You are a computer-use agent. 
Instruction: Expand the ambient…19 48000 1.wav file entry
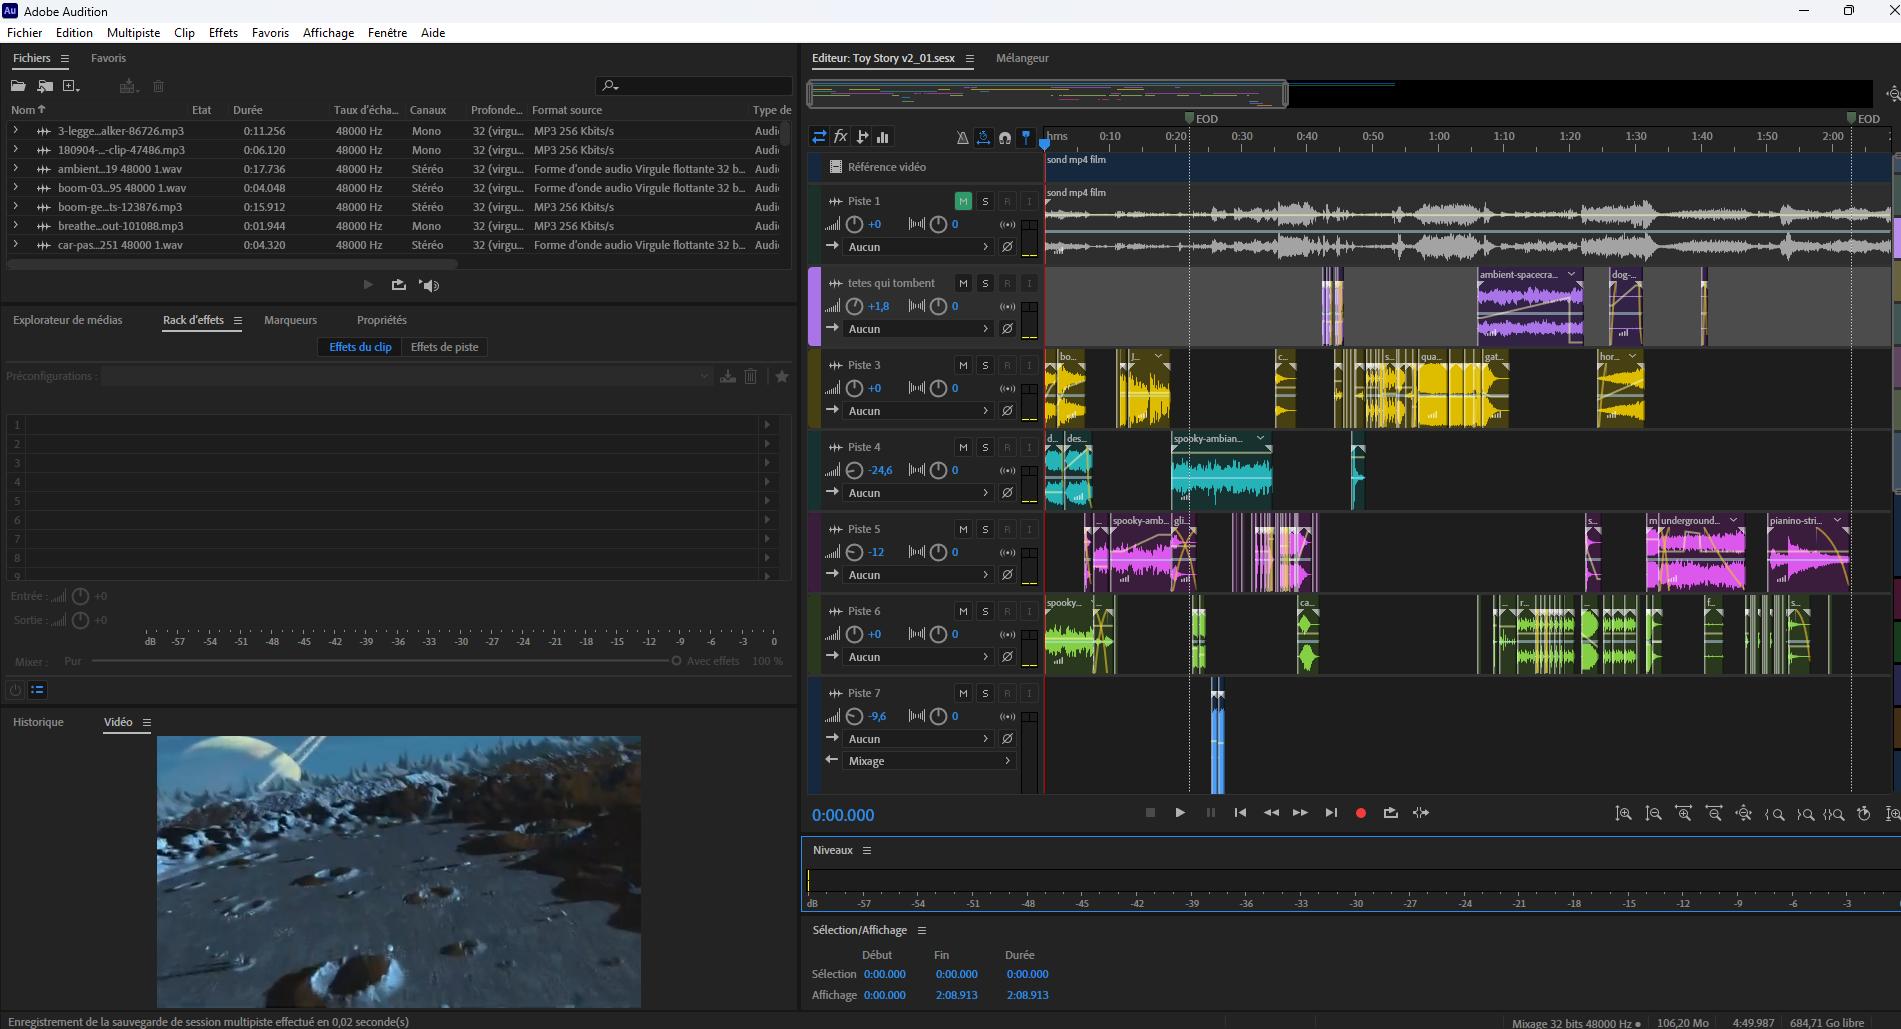tap(15, 169)
